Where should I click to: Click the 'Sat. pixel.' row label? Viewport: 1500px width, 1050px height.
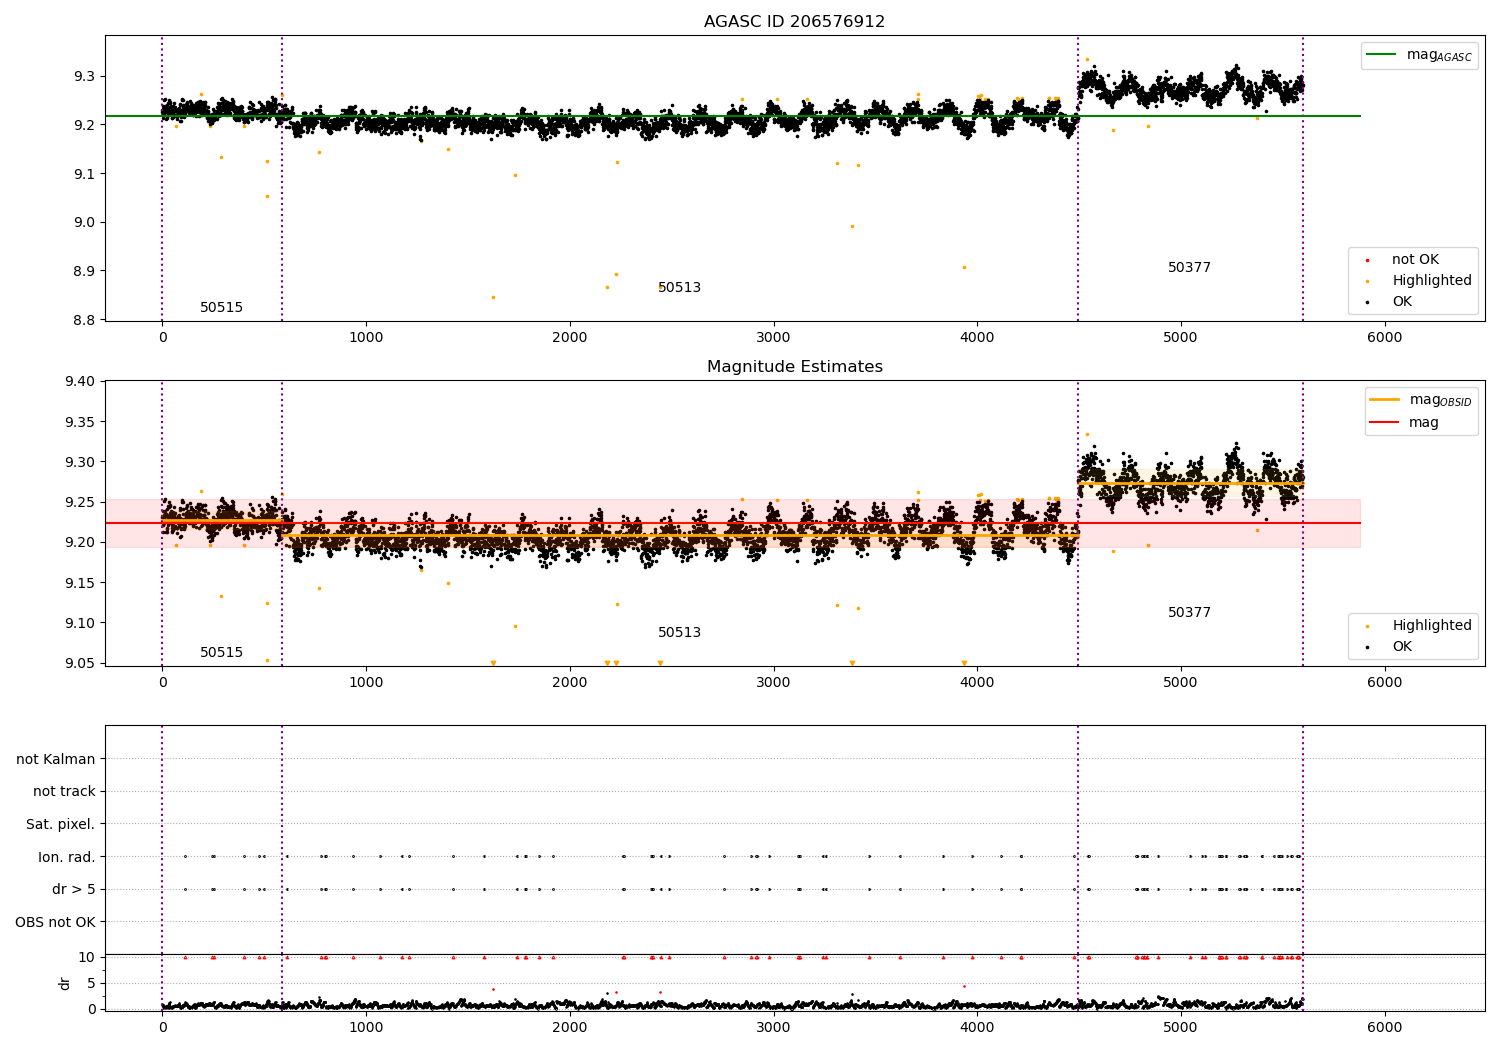(61, 824)
